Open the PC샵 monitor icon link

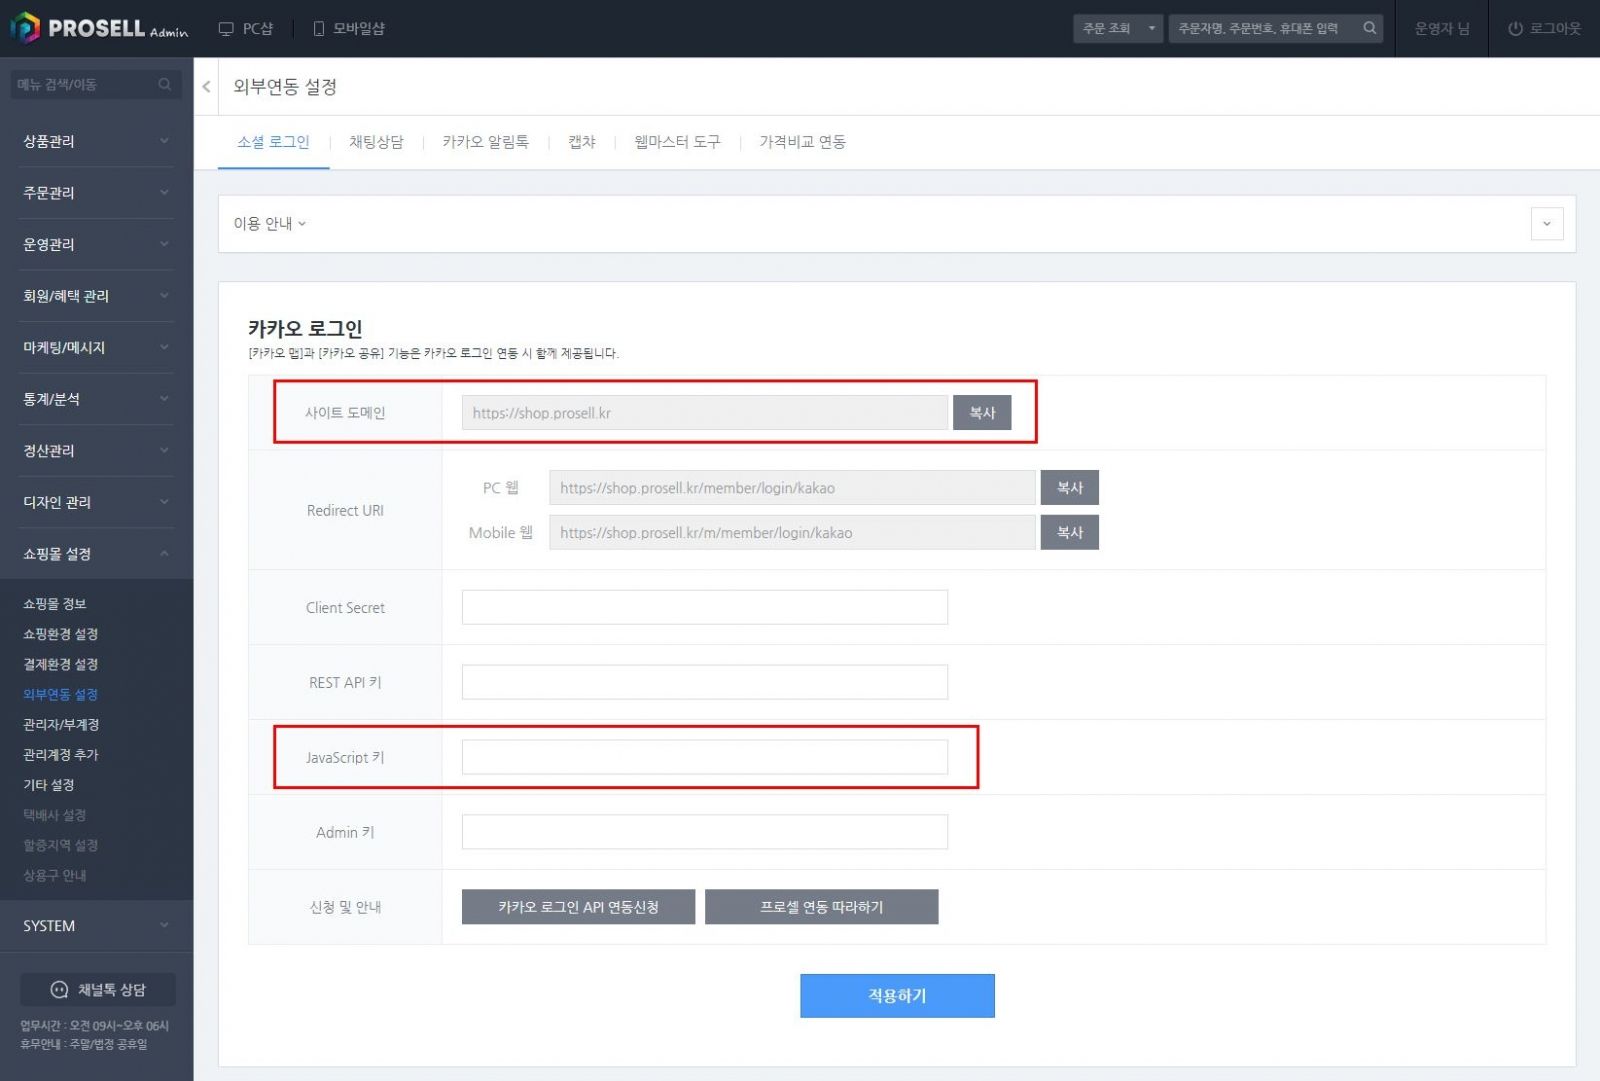tap(226, 29)
